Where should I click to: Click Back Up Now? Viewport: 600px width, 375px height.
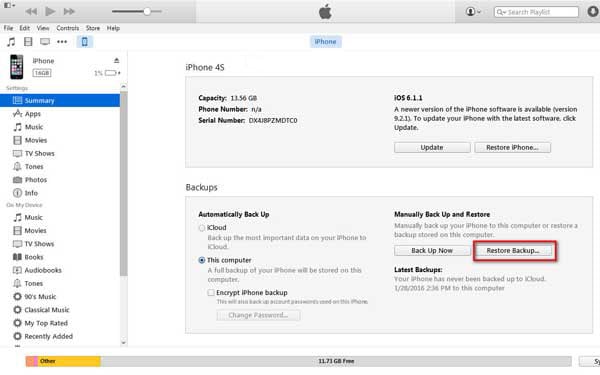432,251
